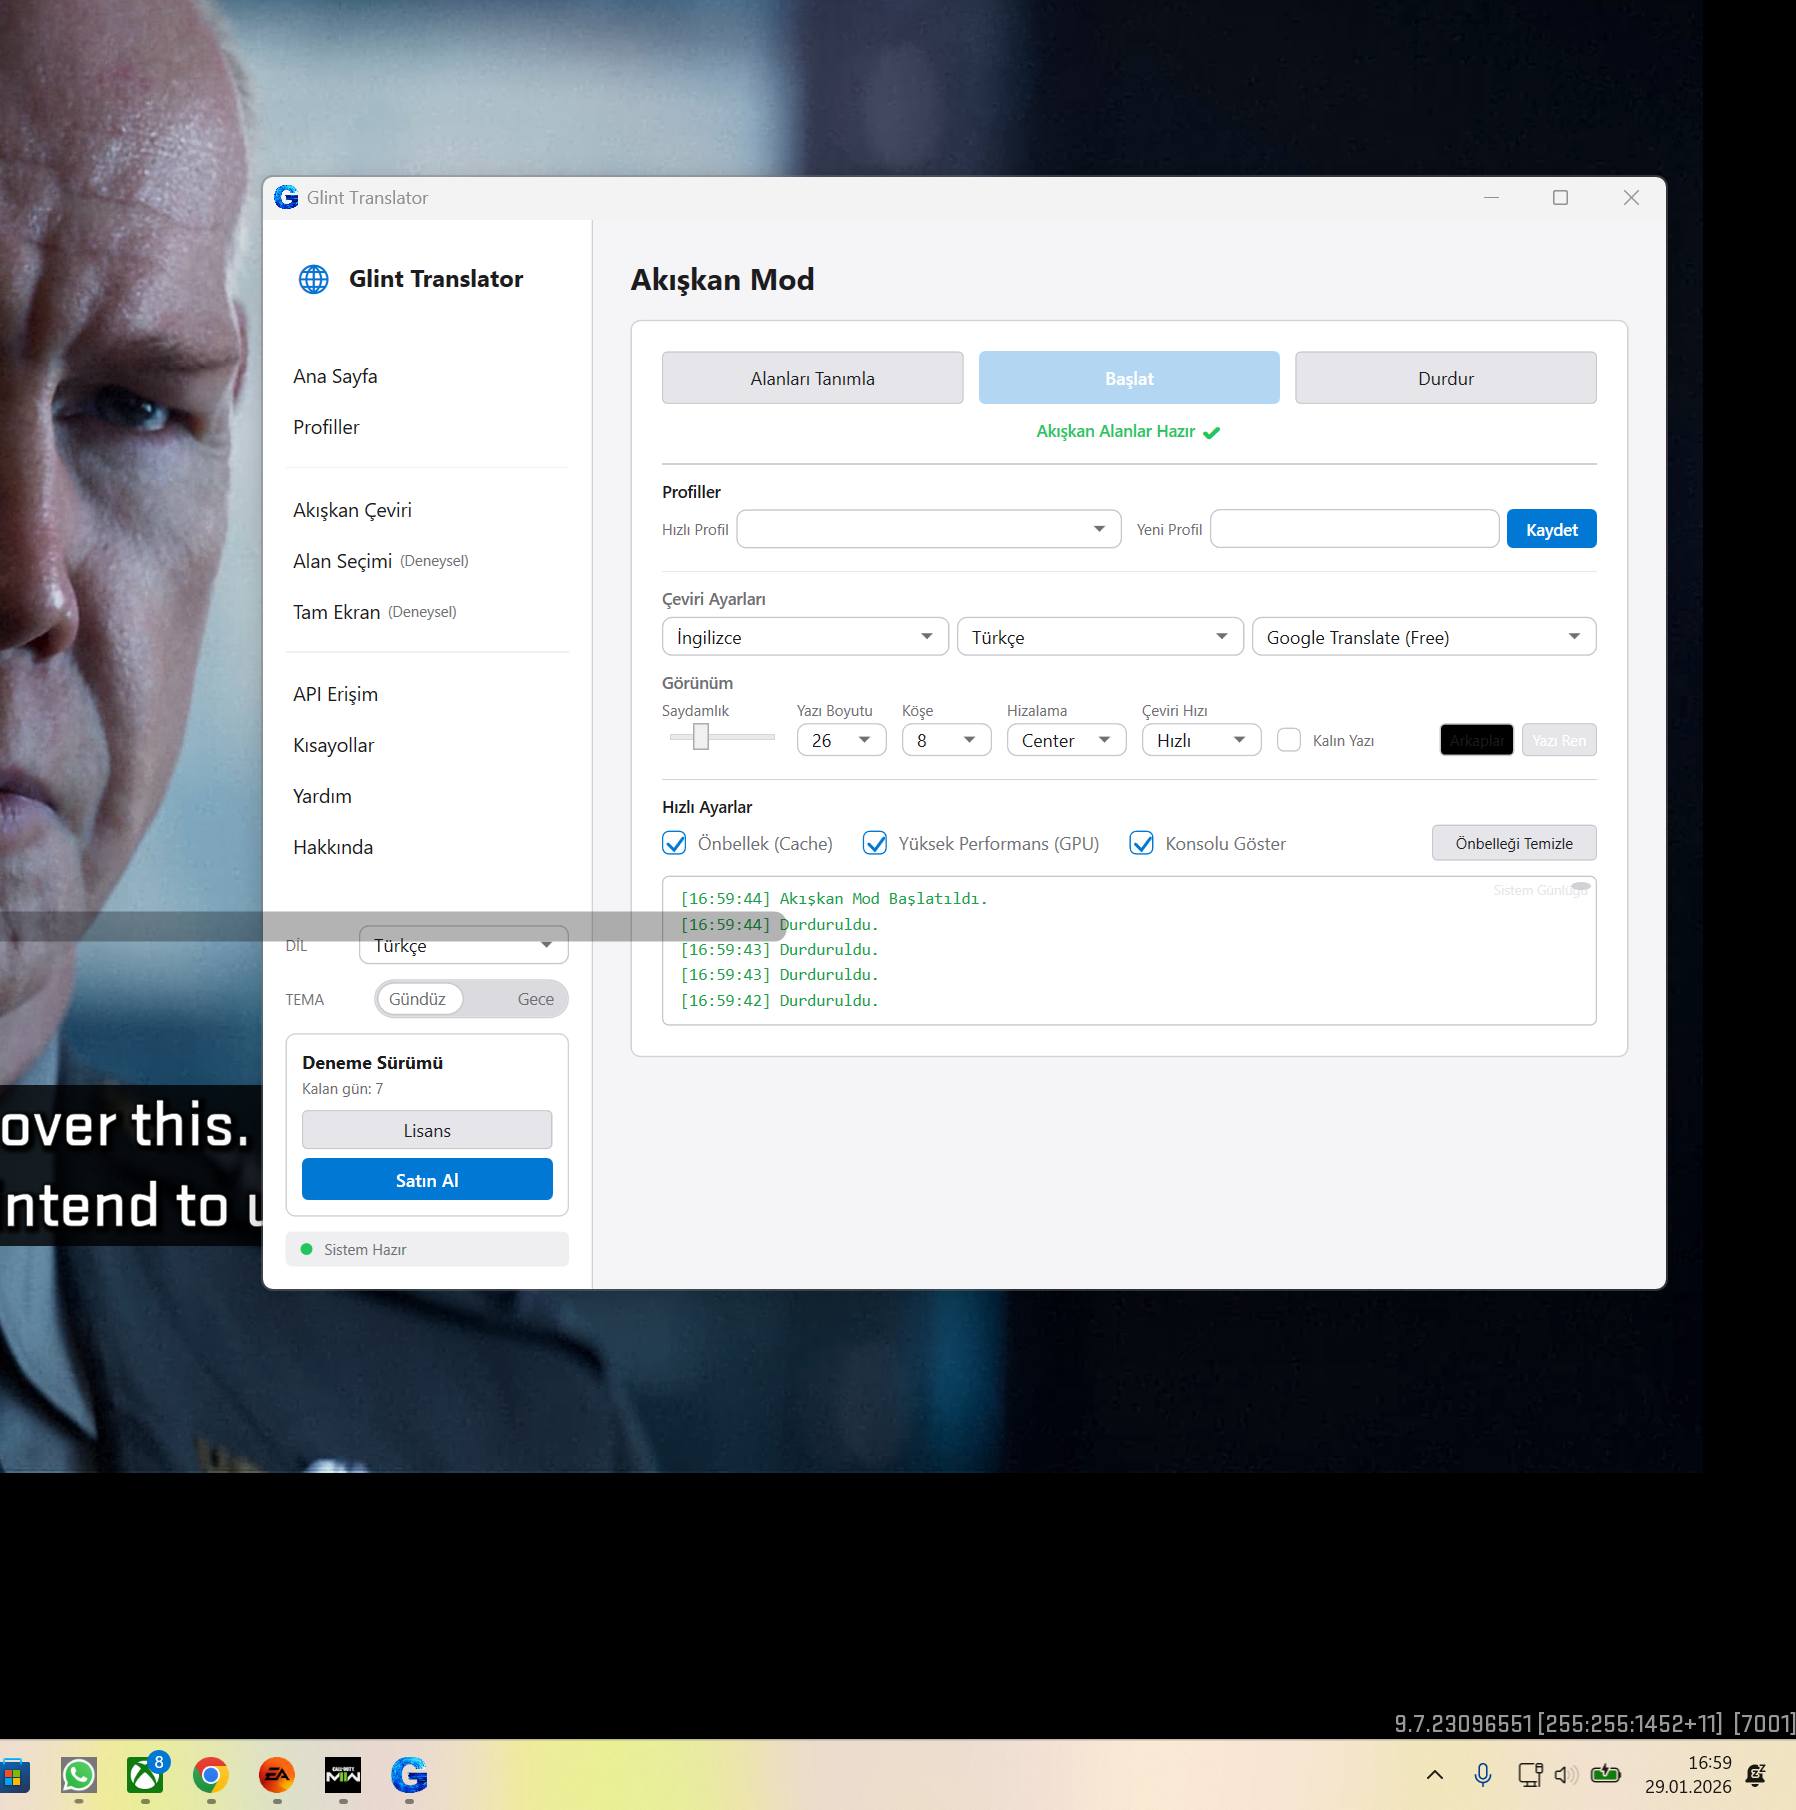The image size is (1796, 1810).
Task: Click the microphone icon in system tray
Action: click(1483, 1775)
